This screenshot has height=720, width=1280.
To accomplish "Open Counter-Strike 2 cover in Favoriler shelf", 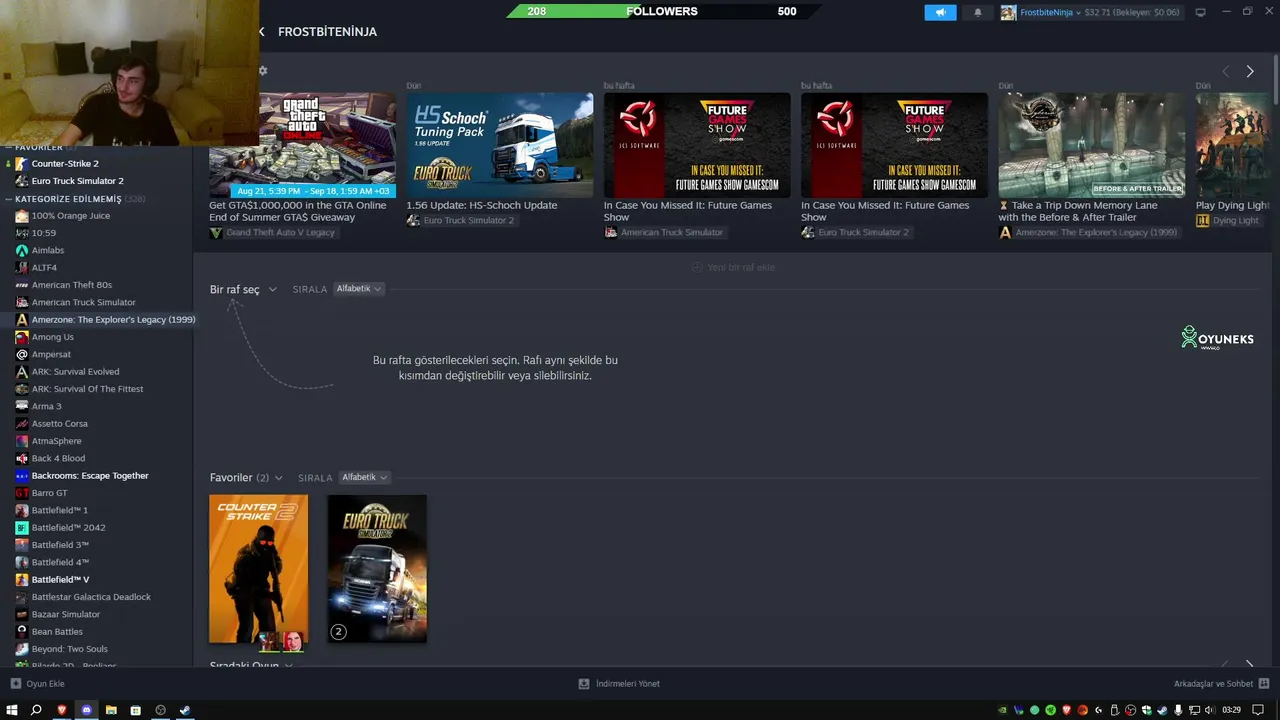I will (x=259, y=569).
